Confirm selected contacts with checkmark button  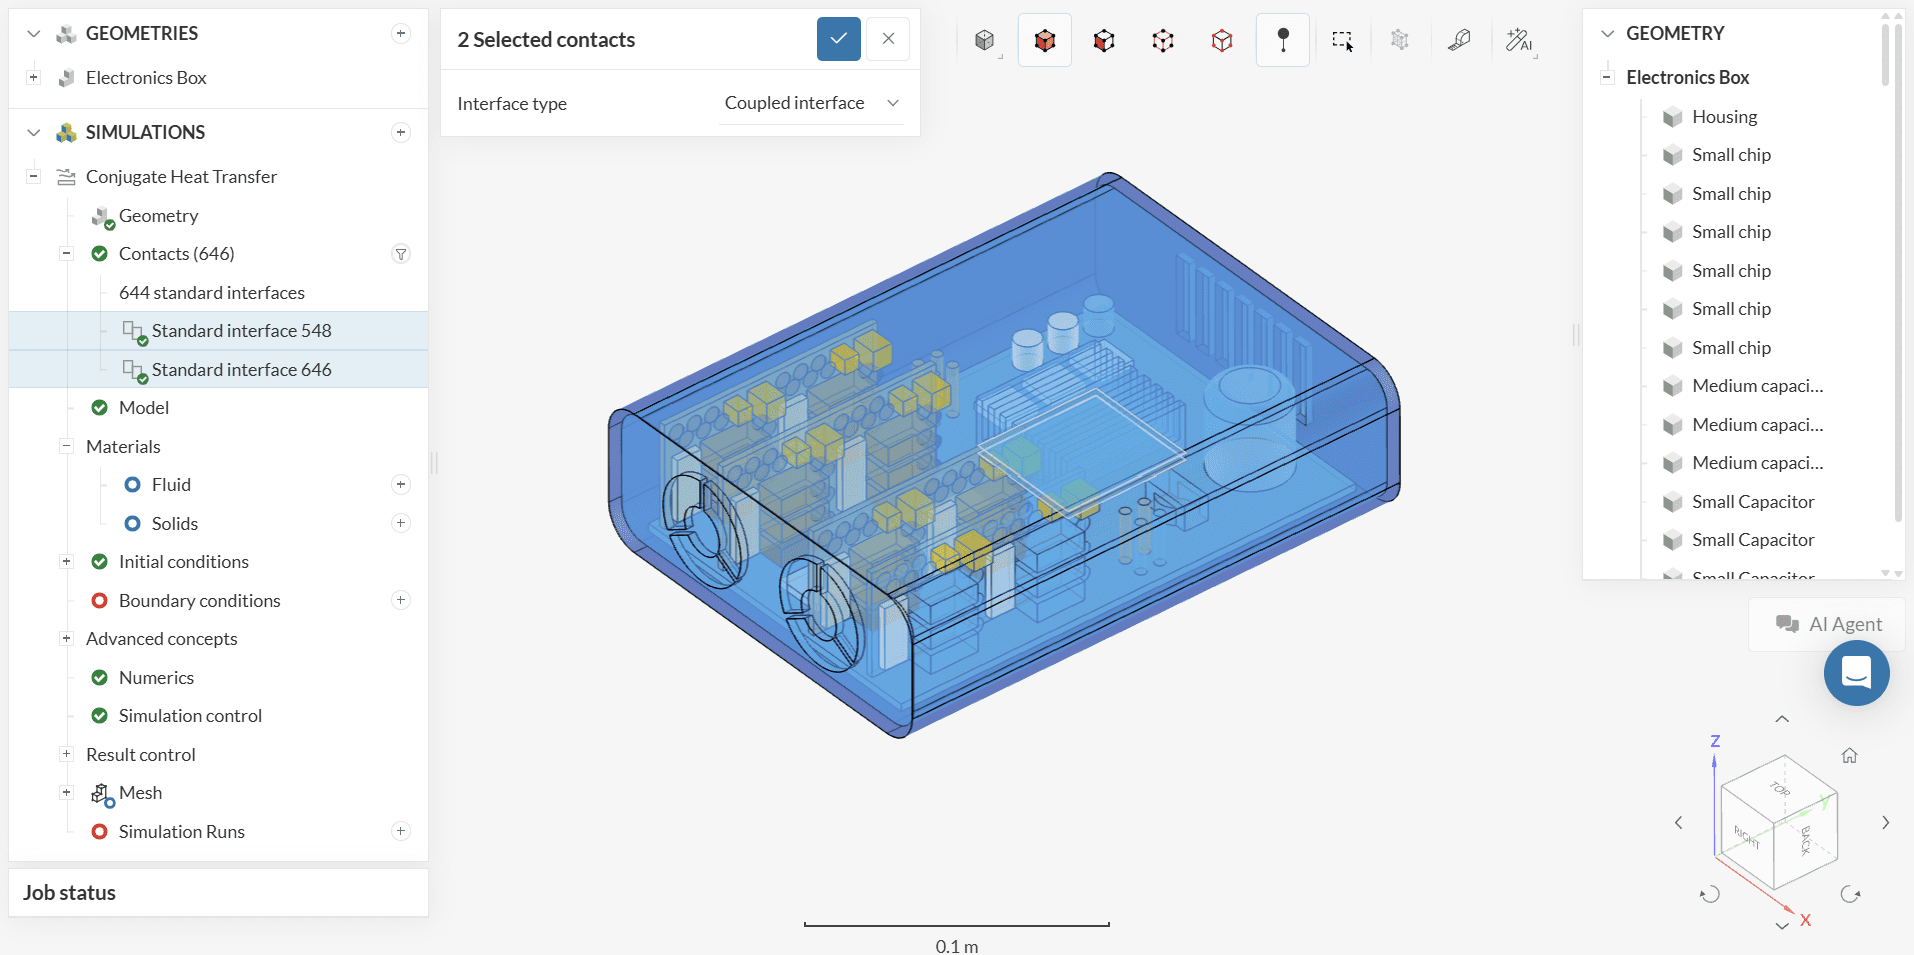click(838, 39)
